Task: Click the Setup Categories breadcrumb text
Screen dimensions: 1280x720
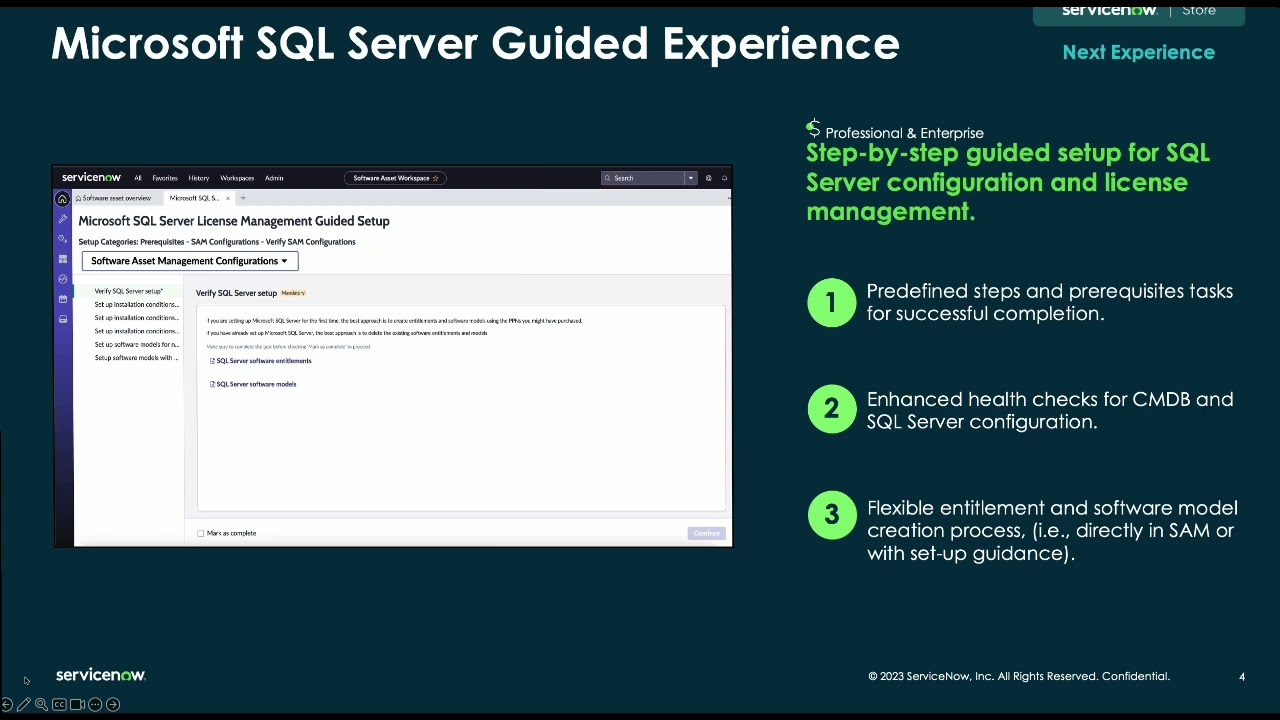Action: point(217,242)
